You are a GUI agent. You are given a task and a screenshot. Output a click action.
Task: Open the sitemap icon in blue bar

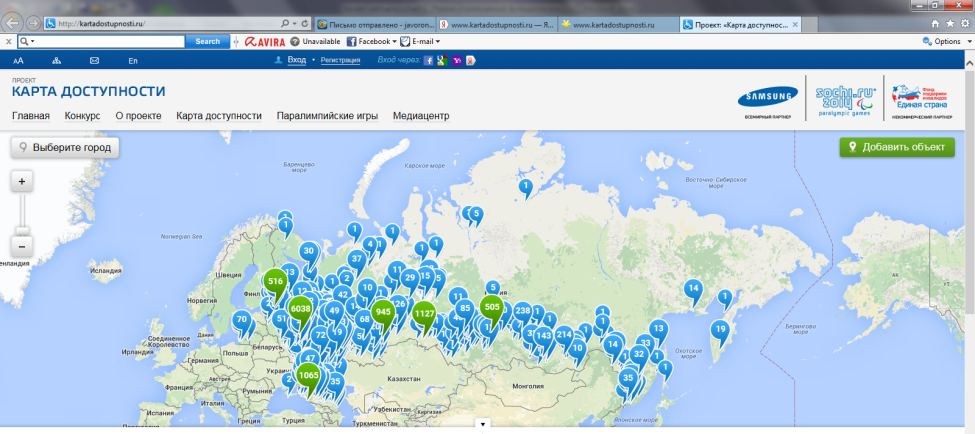(x=57, y=61)
